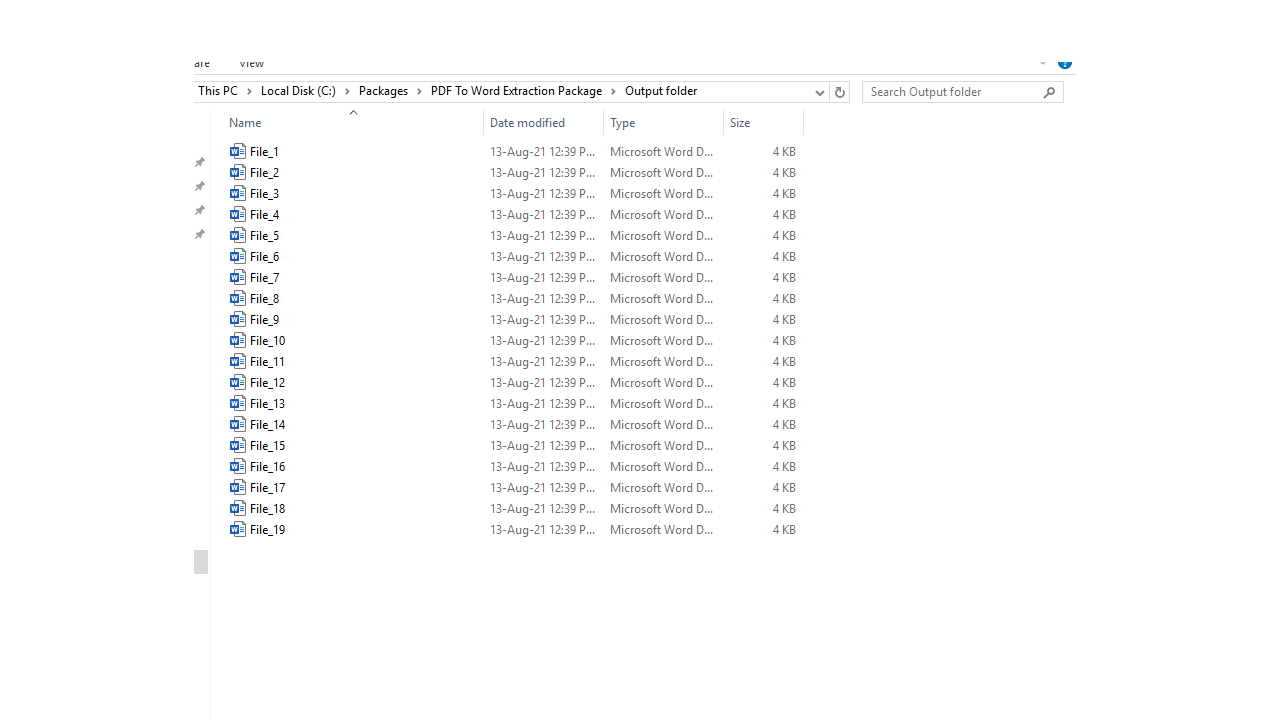1280x720 pixels.
Task: Click the date modified cell of File_17
Action: click(543, 488)
